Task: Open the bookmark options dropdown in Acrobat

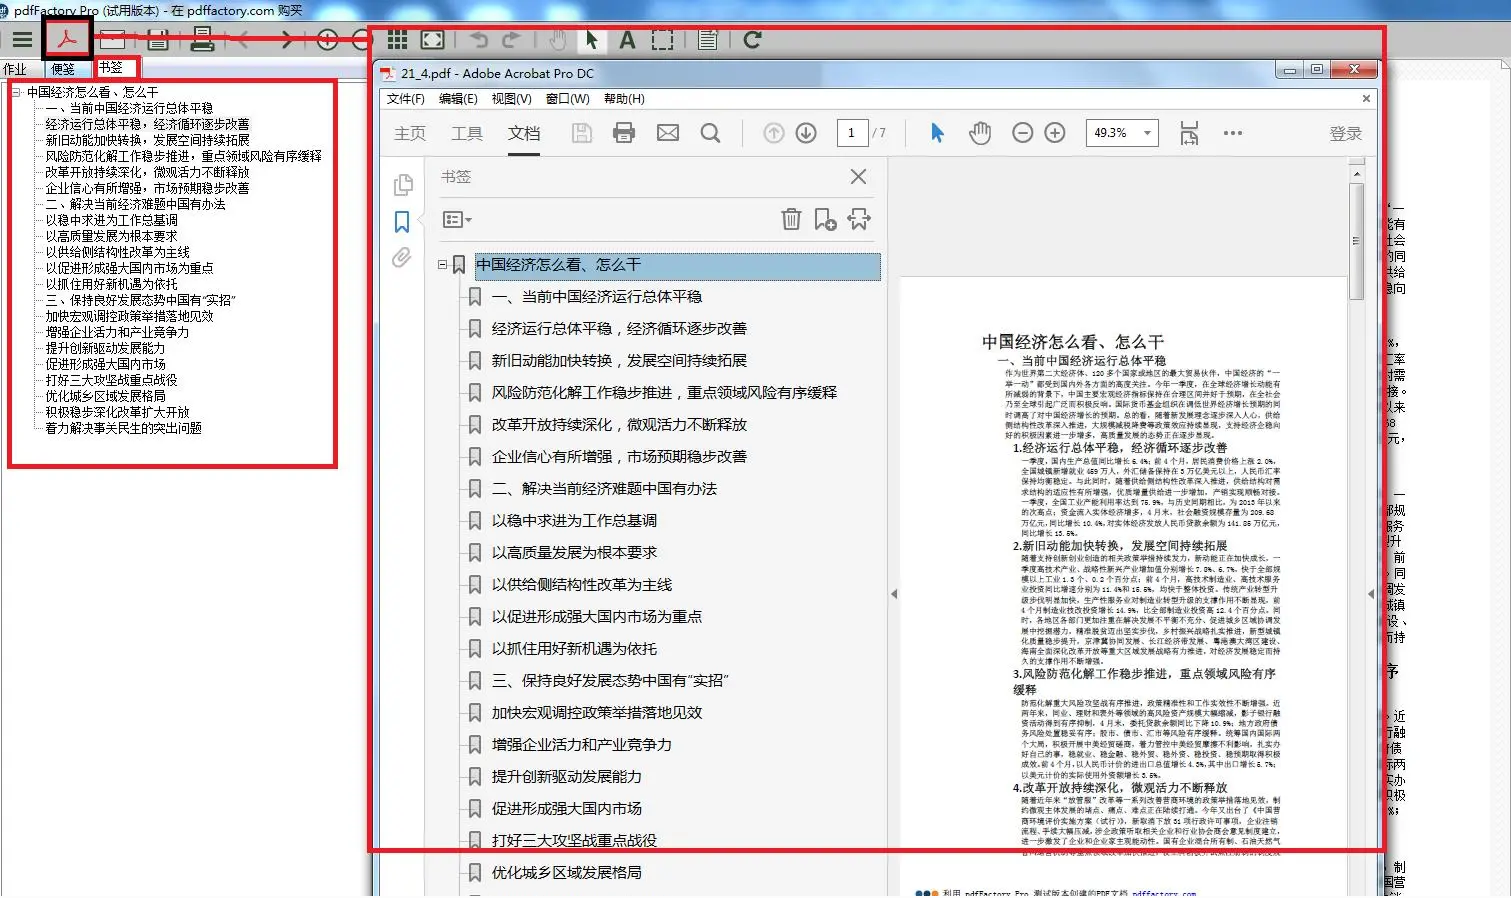Action: pyautogui.click(x=457, y=219)
